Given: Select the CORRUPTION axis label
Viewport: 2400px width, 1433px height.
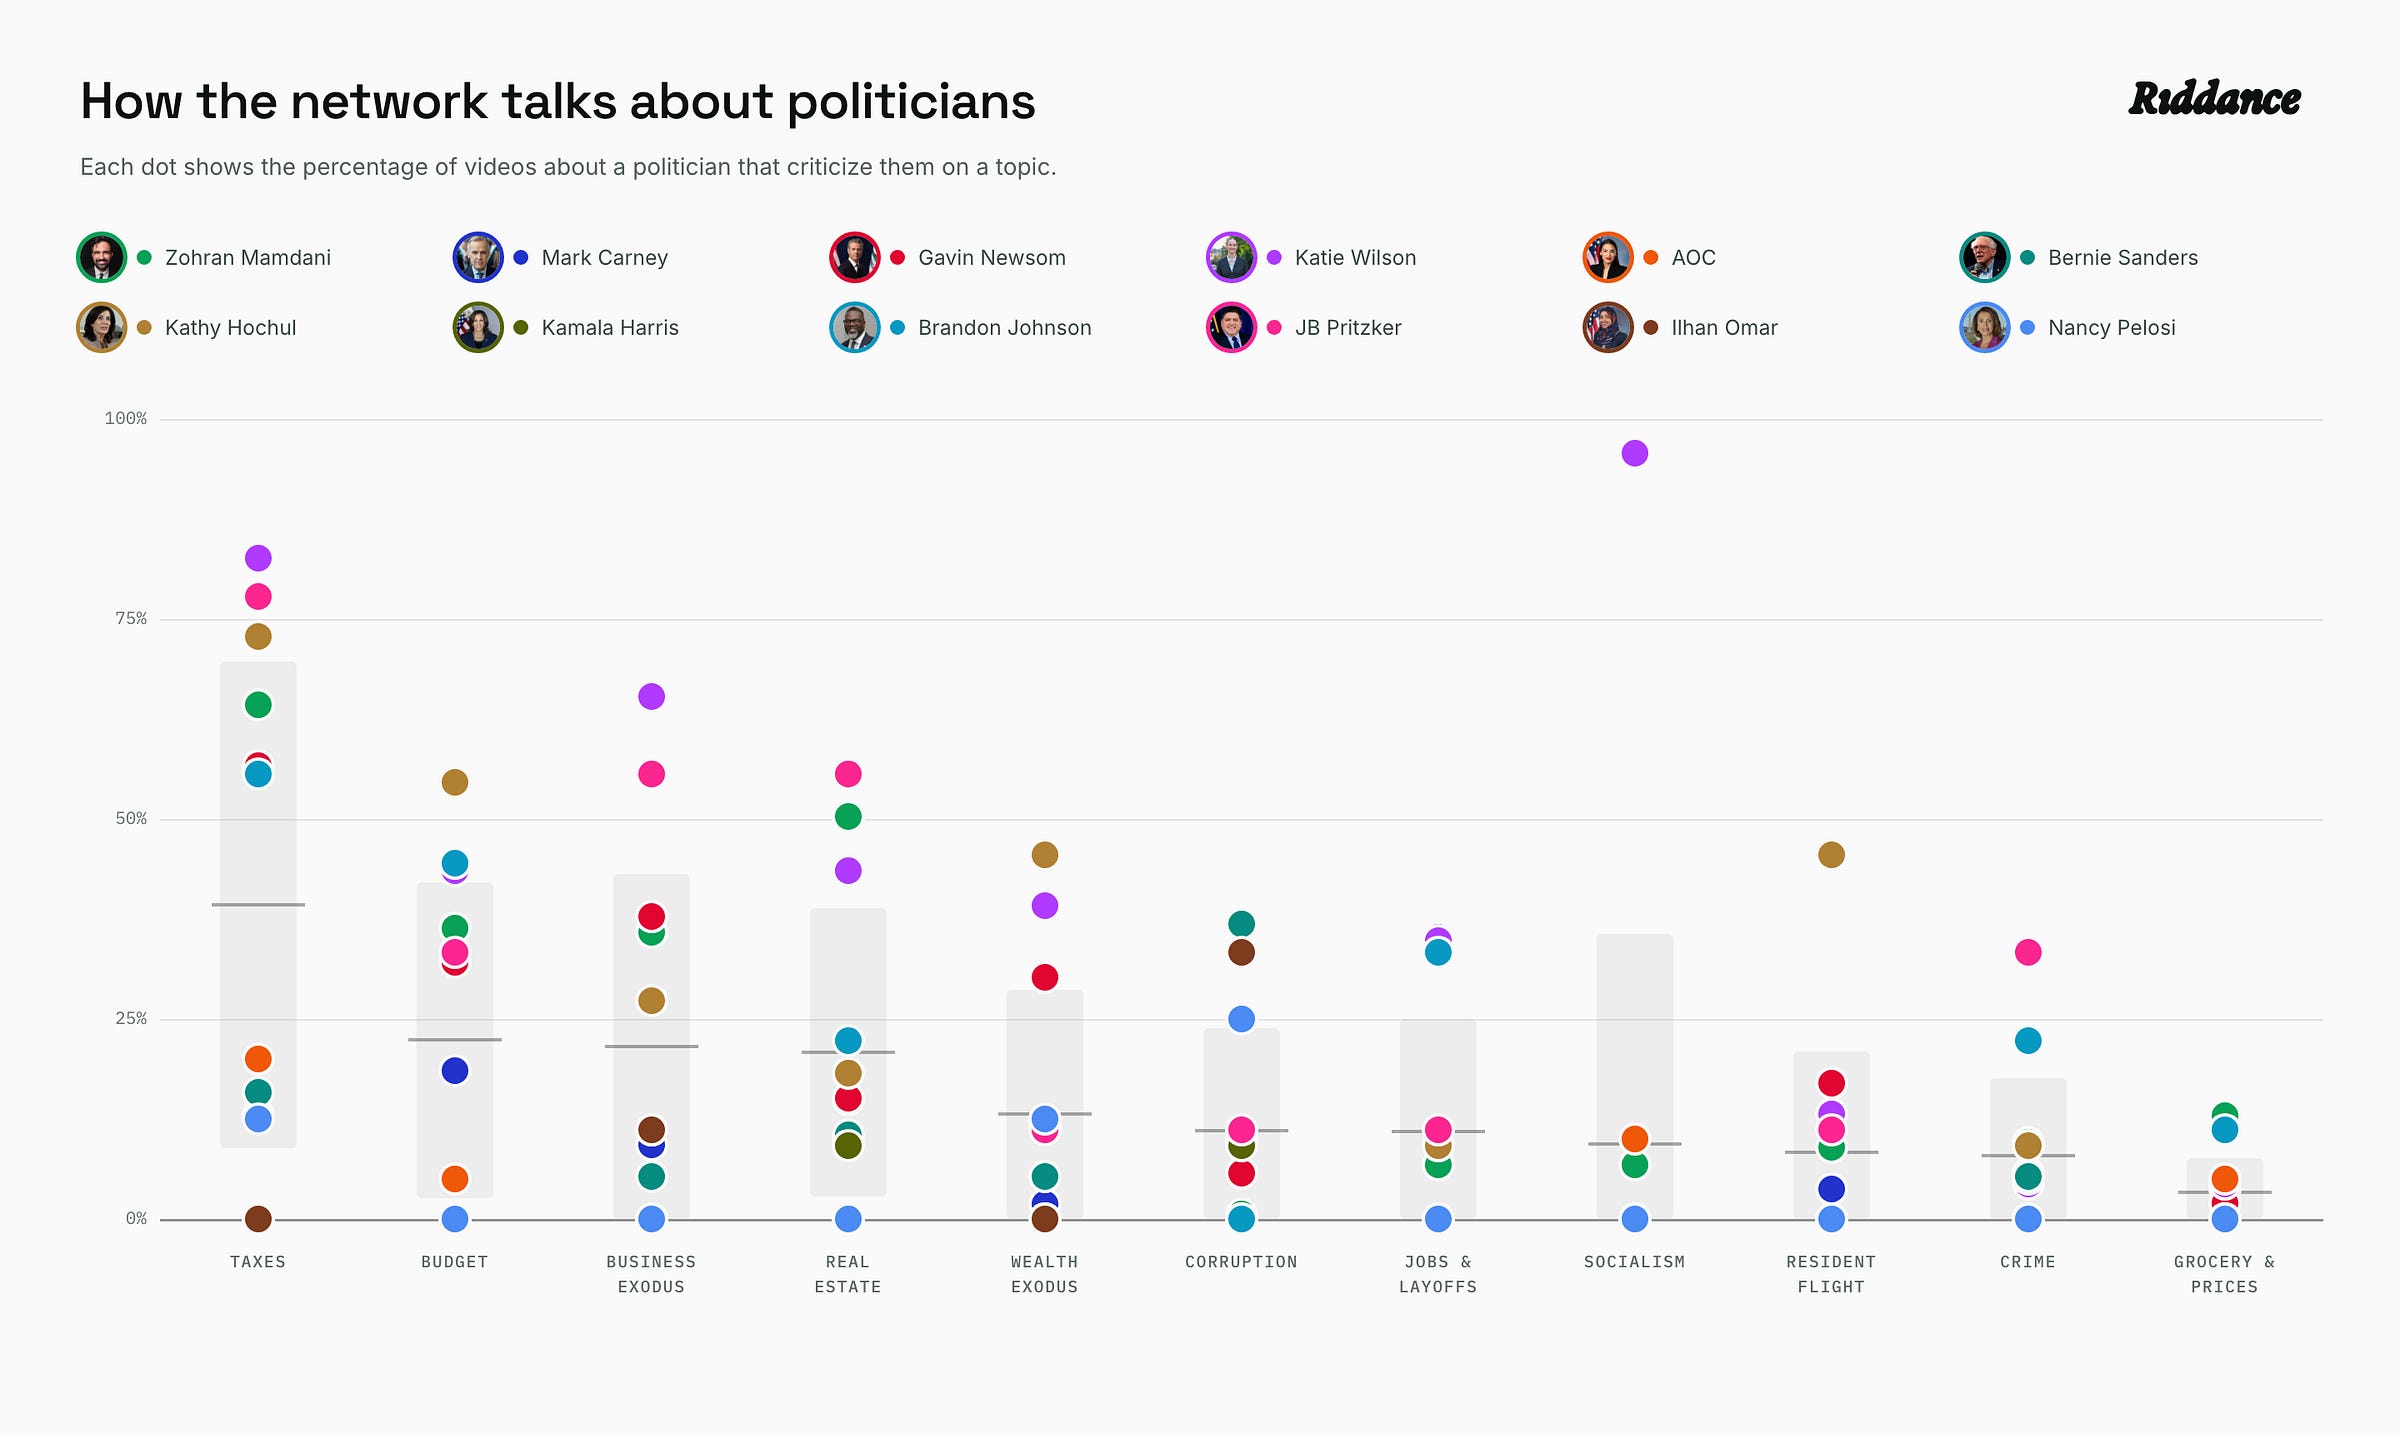Looking at the screenshot, I should tap(1241, 1262).
